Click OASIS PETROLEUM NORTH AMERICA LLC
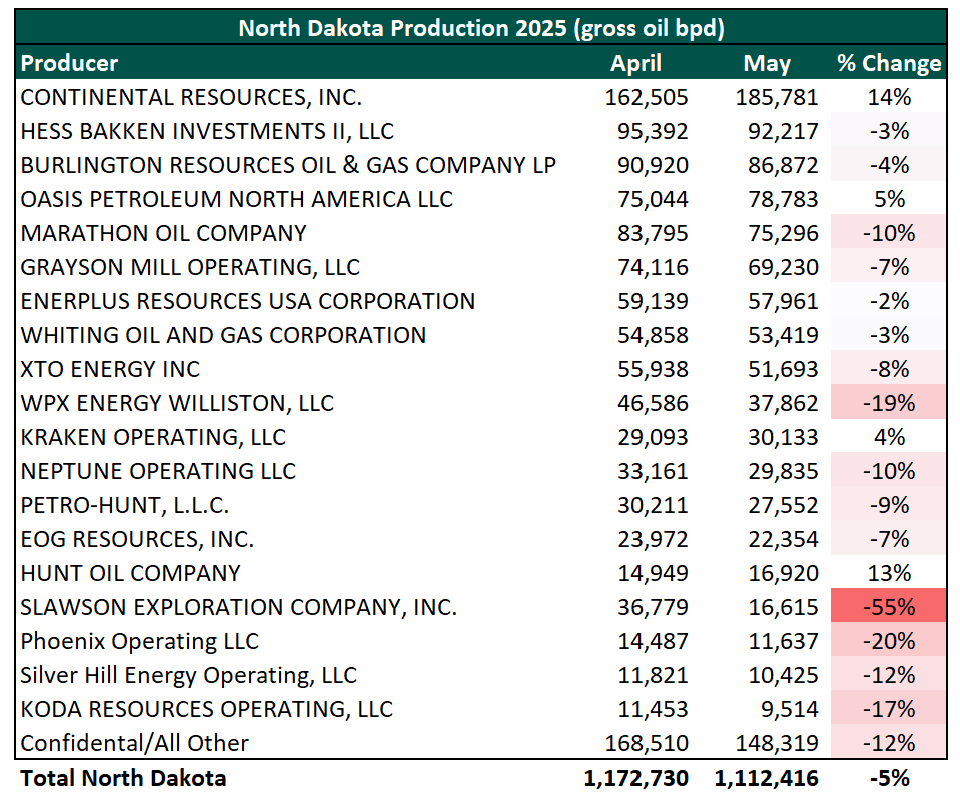Image resolution: width=960 pixels, height=794 pixels. [x=236, y=200]
